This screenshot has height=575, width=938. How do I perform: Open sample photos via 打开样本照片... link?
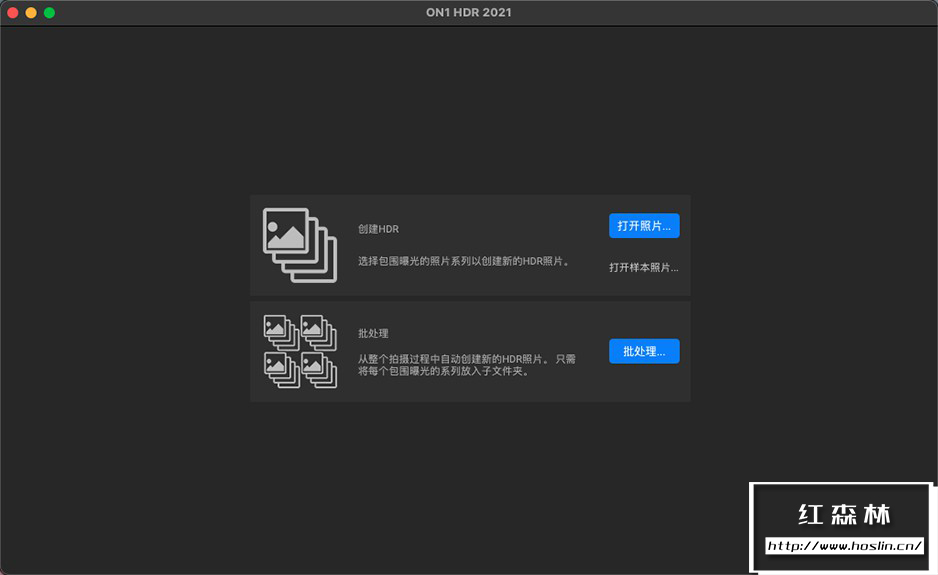[x=644, y=267]
